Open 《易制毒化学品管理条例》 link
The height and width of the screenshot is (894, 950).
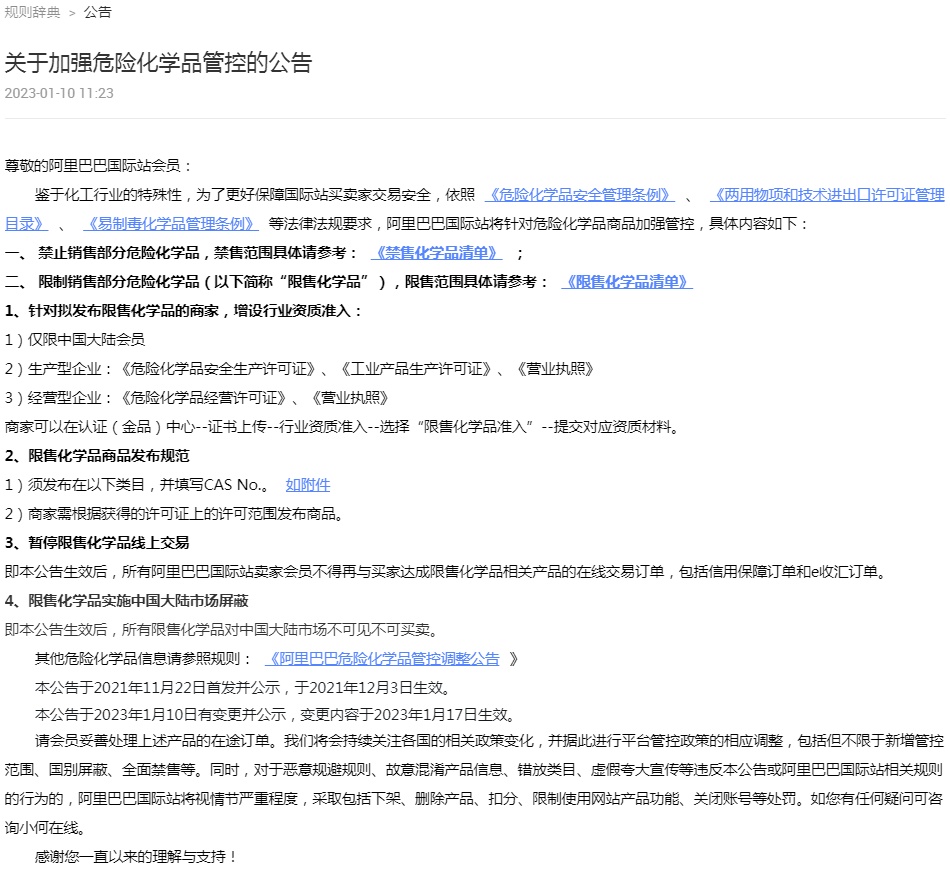pos(171,224)
